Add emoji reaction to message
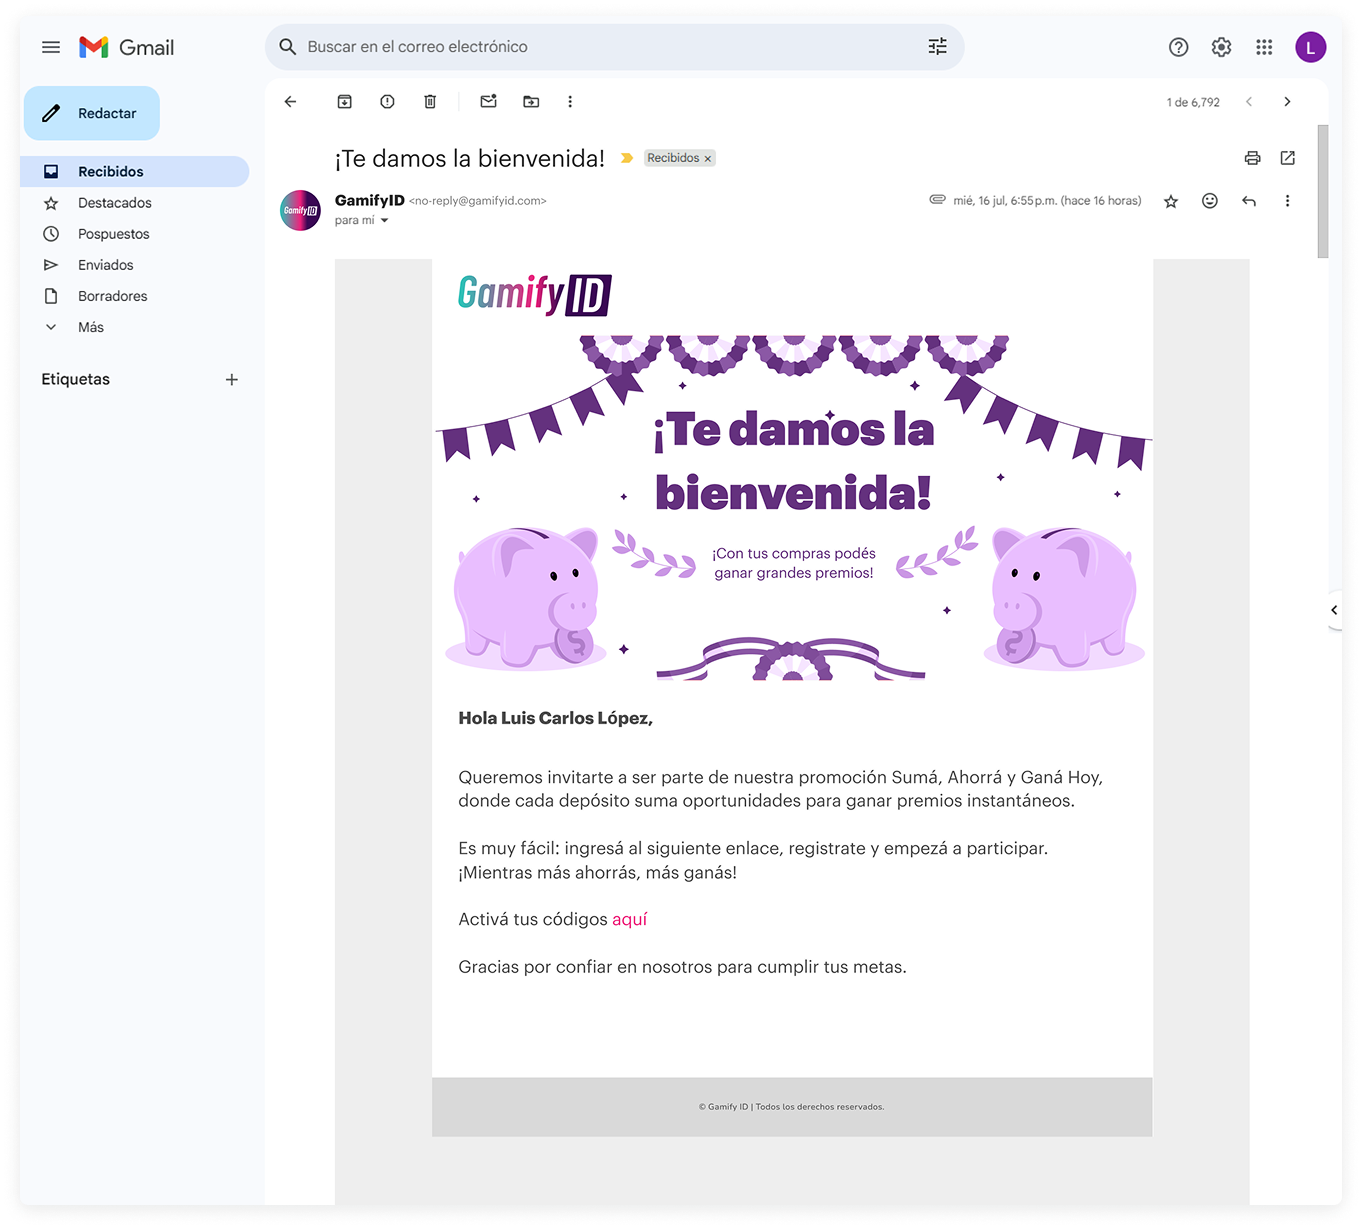Viewport: 1362px width, 1229px height. [1210, 201]
